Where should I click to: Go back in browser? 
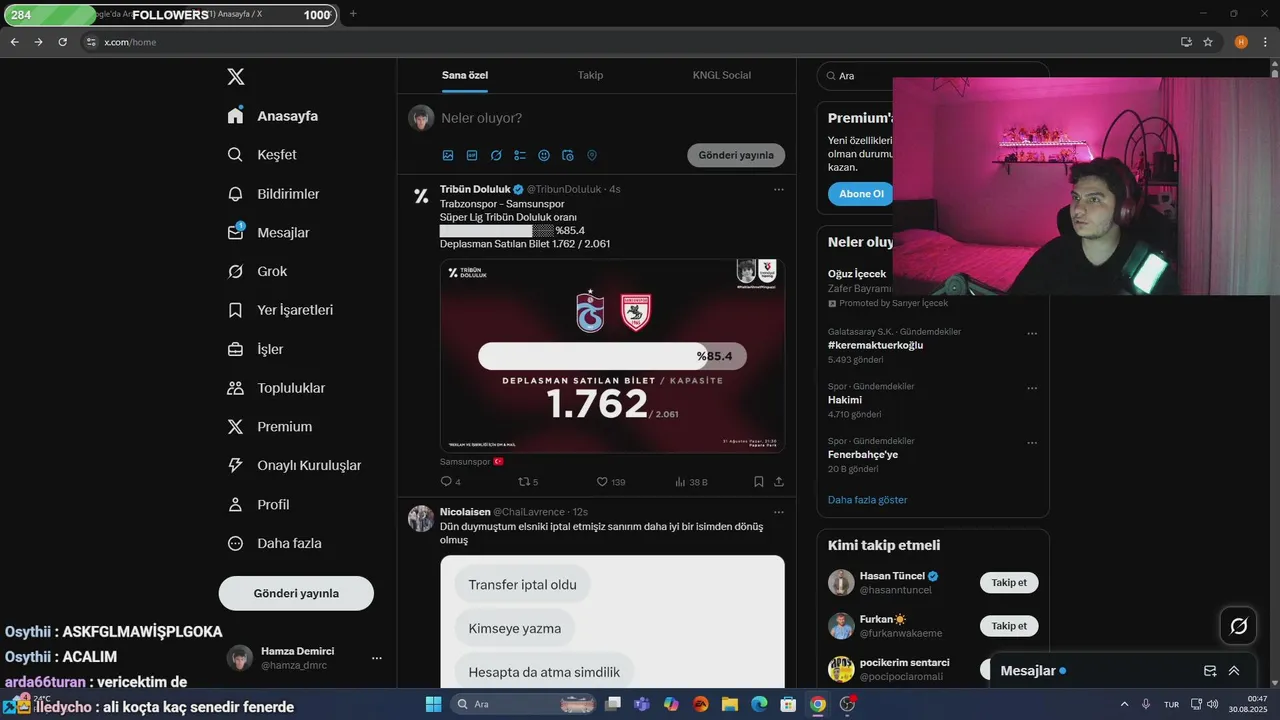(14, 42)
